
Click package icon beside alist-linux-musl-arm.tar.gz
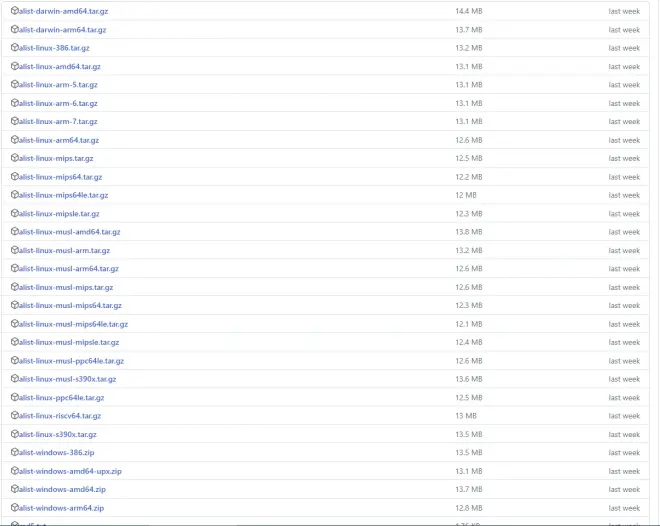coord(15,250)
